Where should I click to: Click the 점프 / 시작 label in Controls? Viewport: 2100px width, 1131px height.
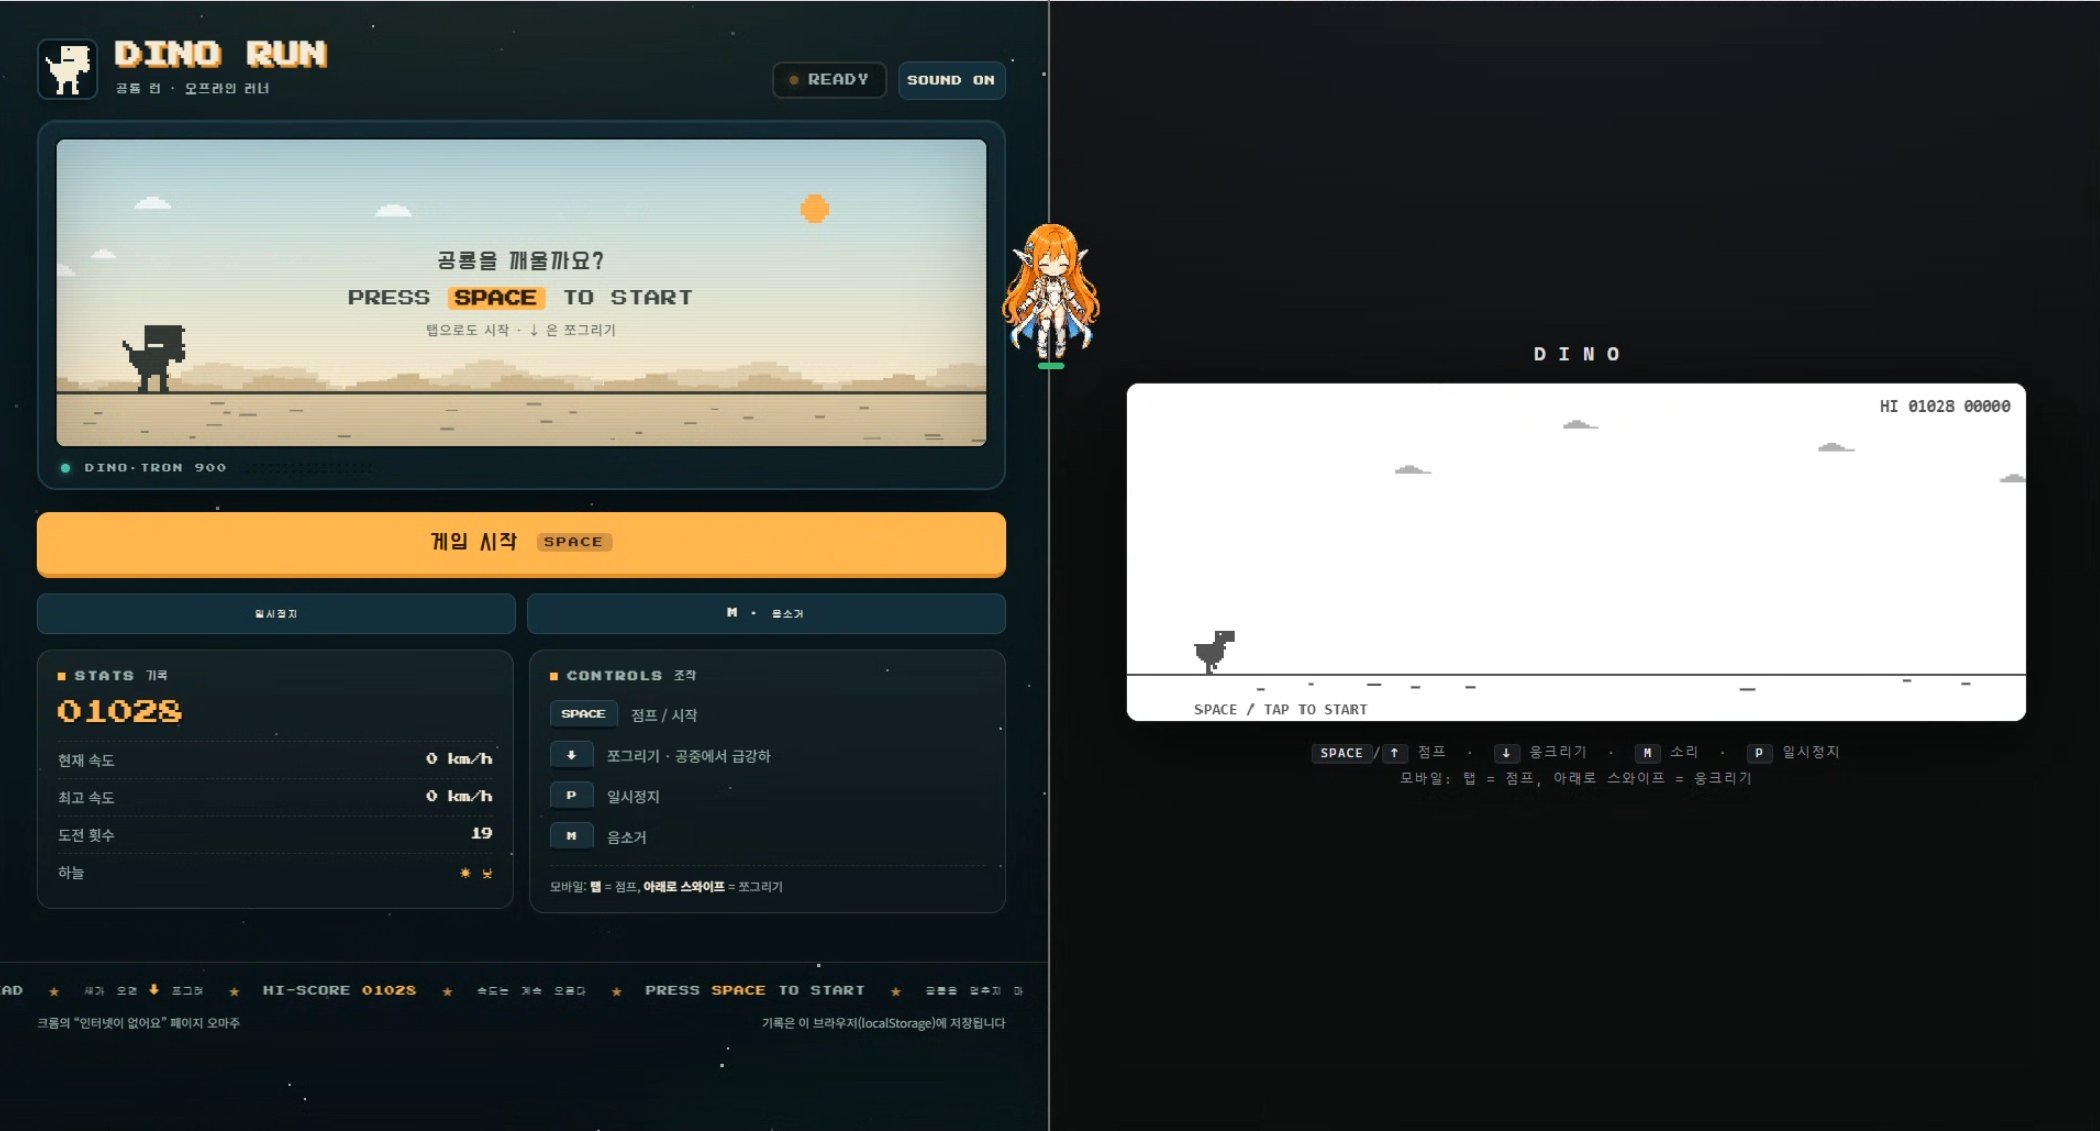click(x=664, y=715)
